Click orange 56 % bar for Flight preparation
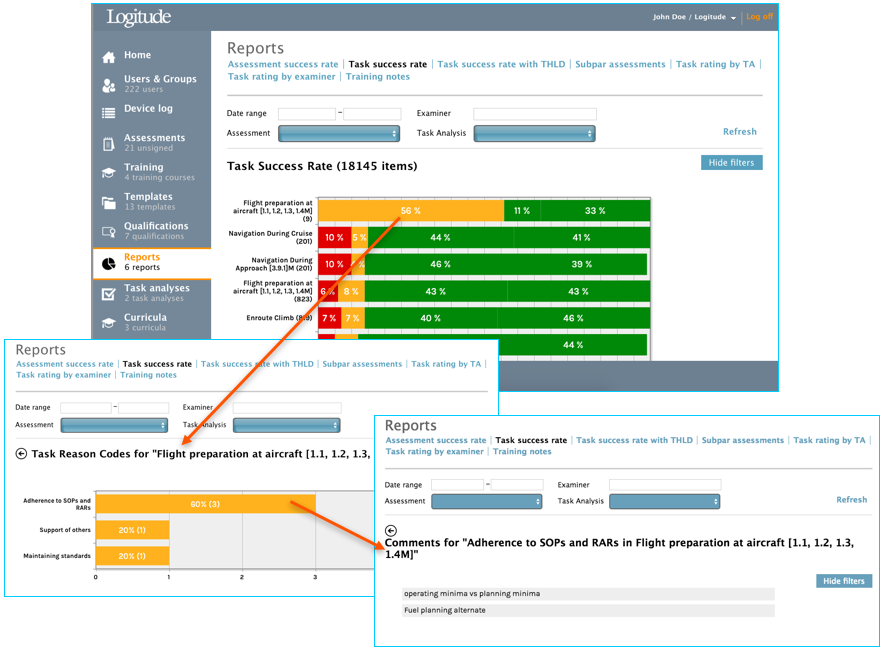The width and height of the screenshot is (882, 650). (411, 211)
